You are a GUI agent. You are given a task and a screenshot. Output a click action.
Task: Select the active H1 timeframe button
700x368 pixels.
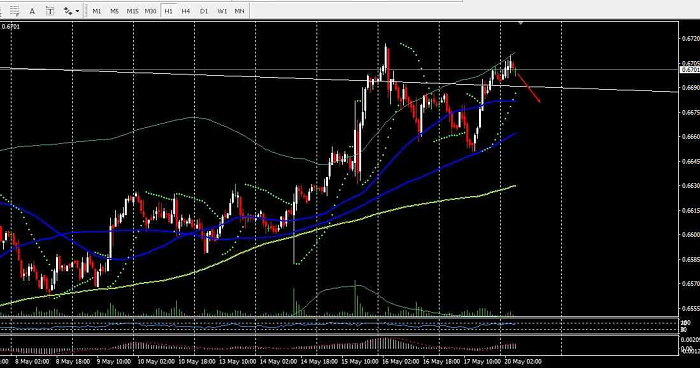click(x=168, y=11)
